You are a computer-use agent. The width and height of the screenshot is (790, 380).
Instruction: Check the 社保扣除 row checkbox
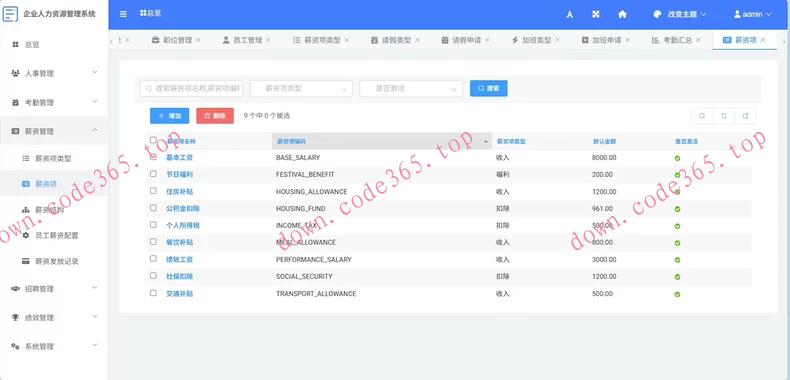pyautogui.click(x=153, y=276)
